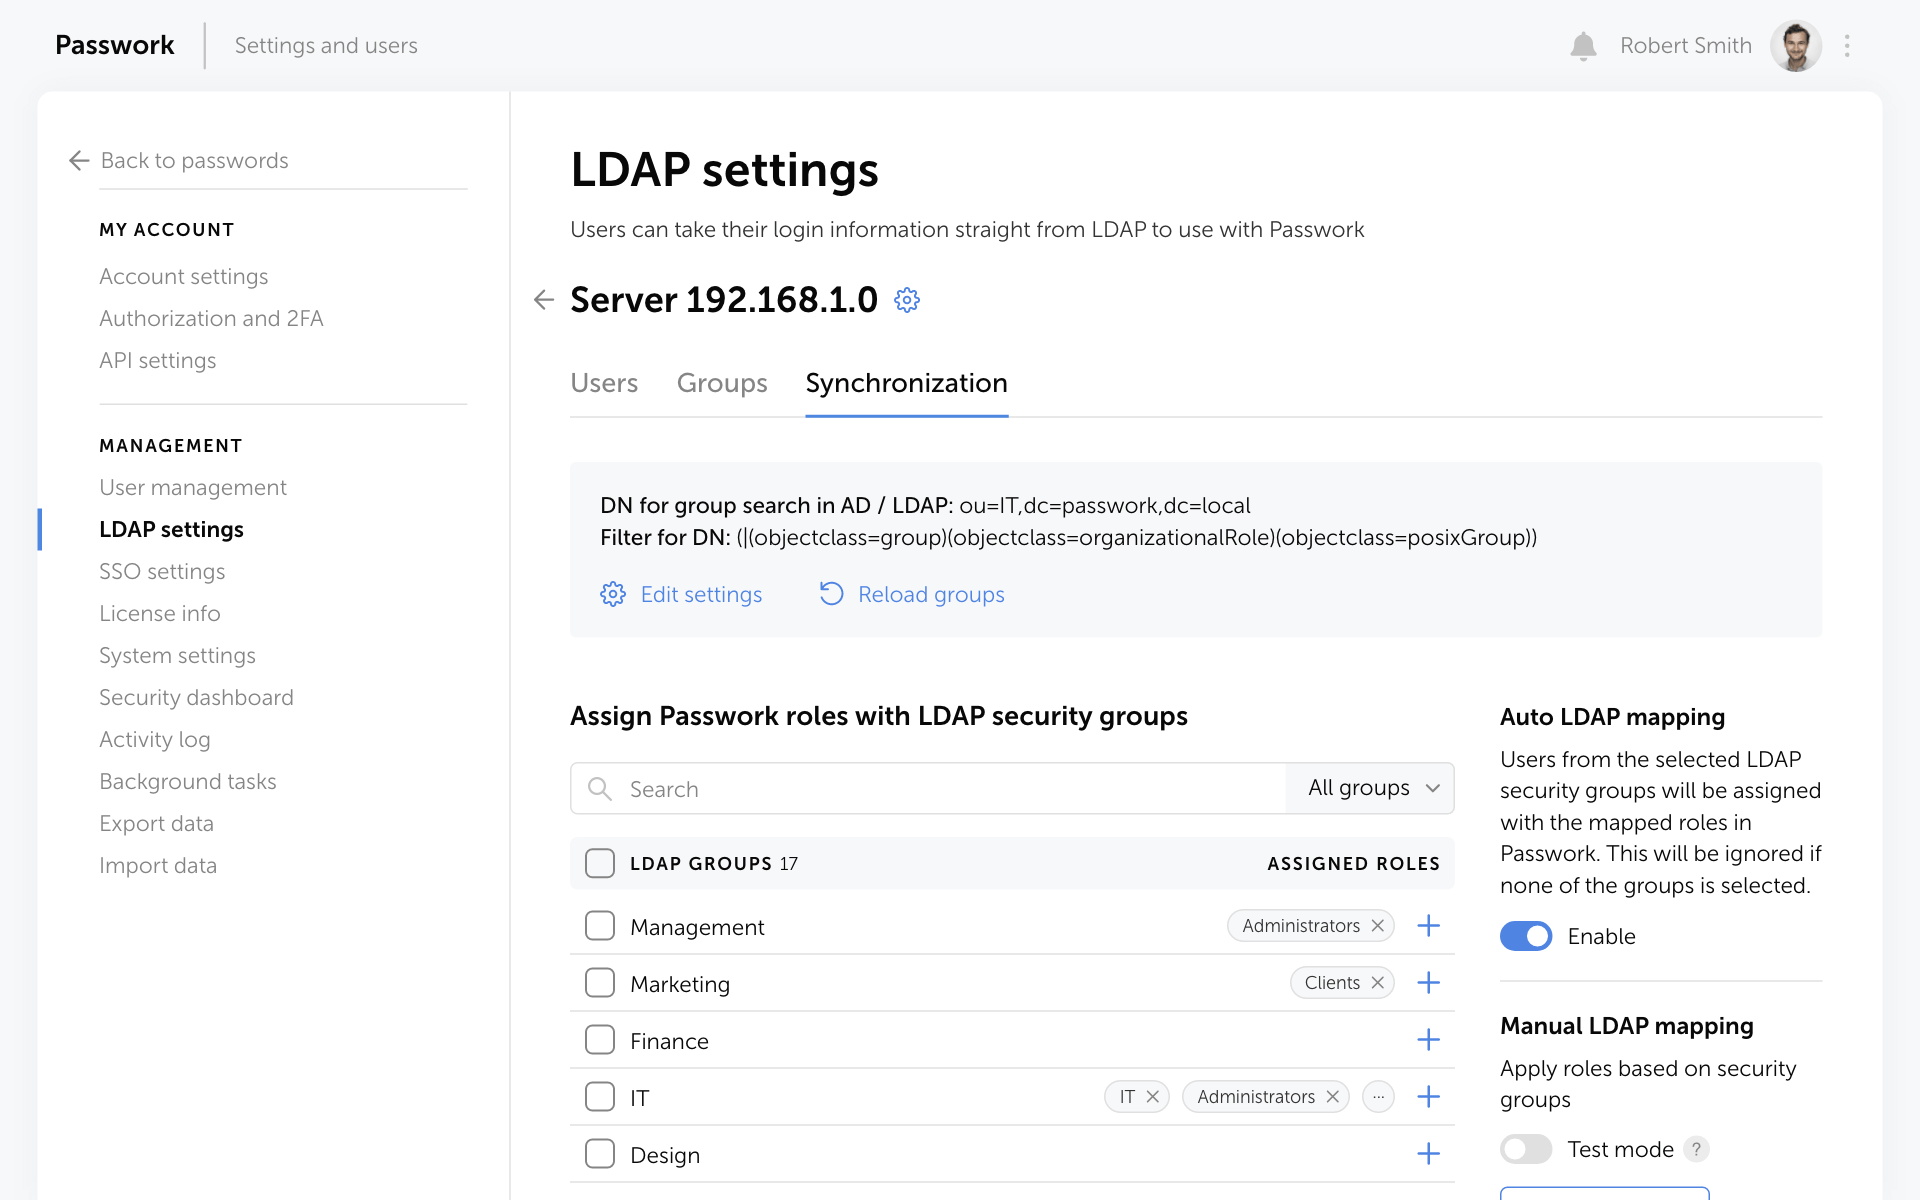Image resolution: width=1920 pixels, height=1200 pixels.
Task: Open the All groups filter dropdown
Action: [1371, 788]
